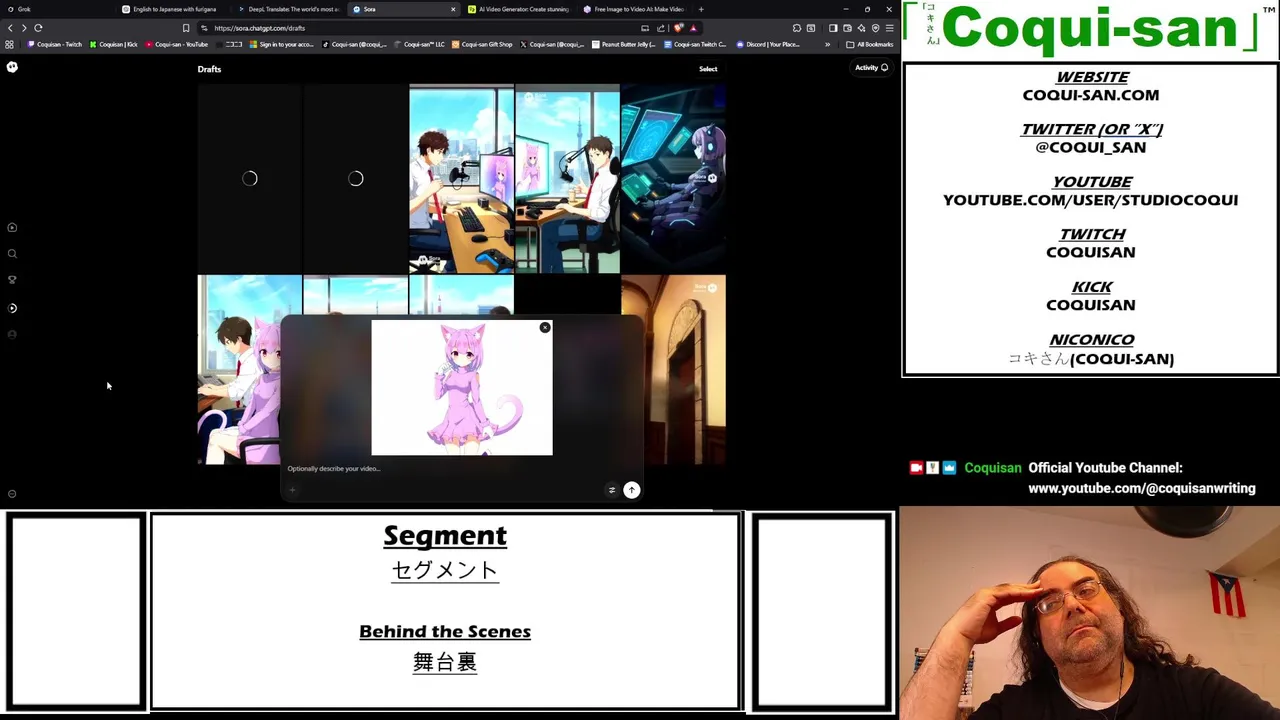Viewport: 1280px width, 720px height.
Task: Open the browser extensions puzzle icon
Action: pos(797,28)
